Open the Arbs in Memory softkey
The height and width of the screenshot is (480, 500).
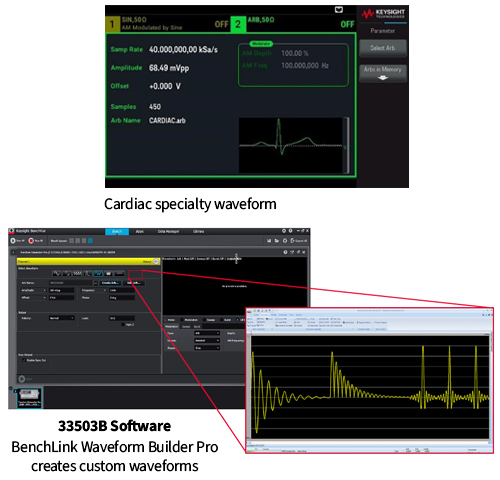pos(383,73)
